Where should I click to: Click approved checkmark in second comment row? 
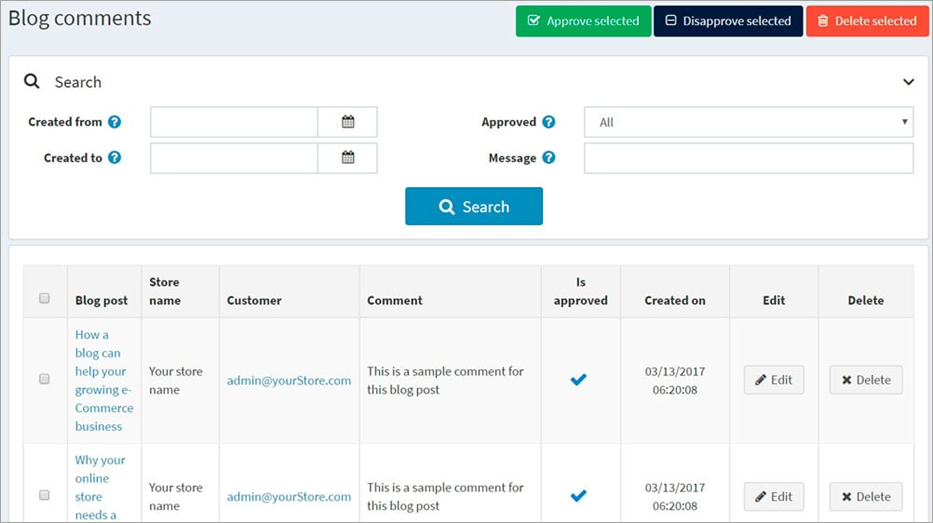(578, 496)
